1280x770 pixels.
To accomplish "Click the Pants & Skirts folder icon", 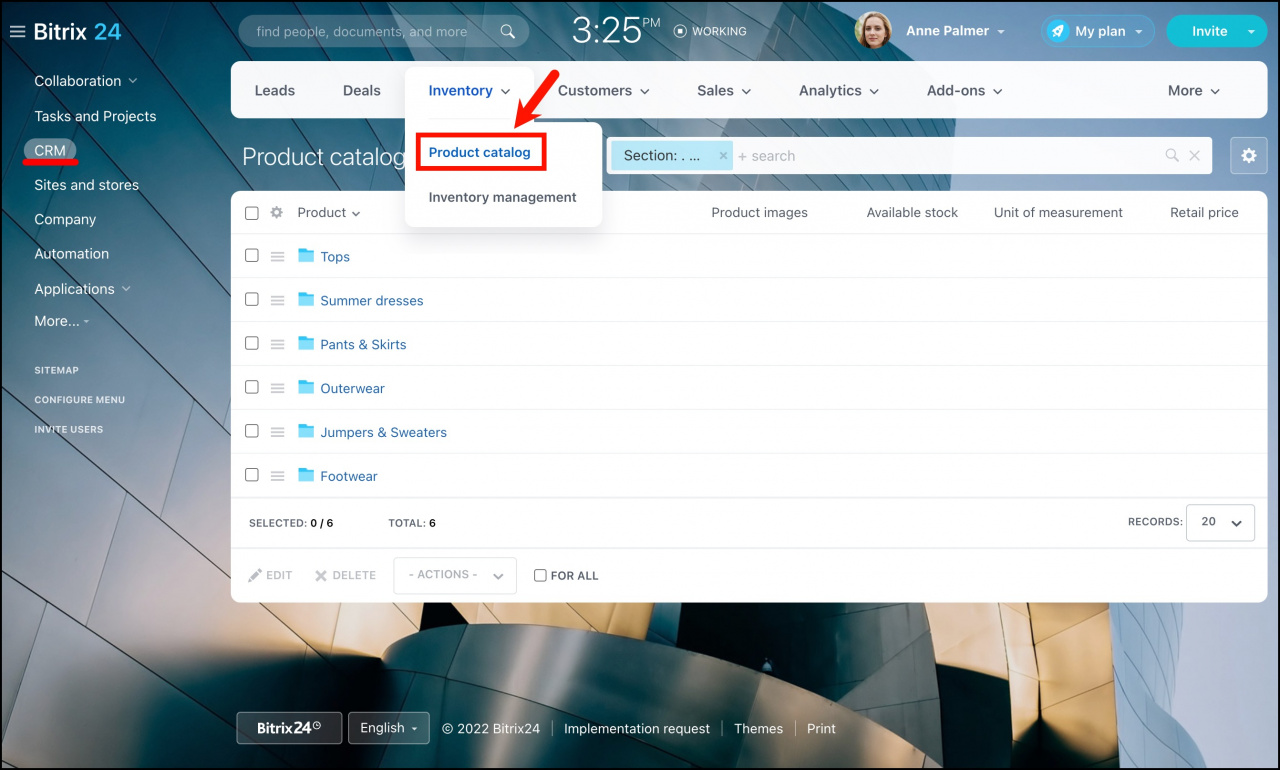I will coord(306,344).
